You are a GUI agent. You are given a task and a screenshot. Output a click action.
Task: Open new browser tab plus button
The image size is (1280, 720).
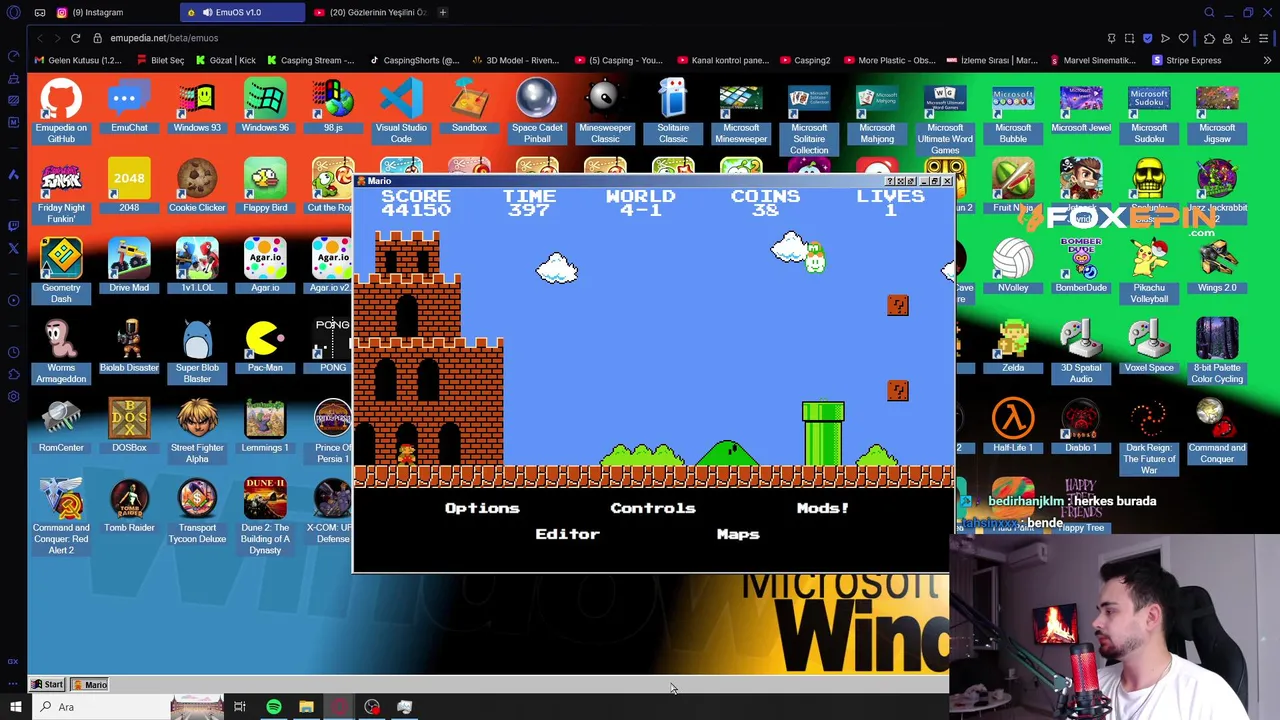pyautogui.click(x=443, y=12)
